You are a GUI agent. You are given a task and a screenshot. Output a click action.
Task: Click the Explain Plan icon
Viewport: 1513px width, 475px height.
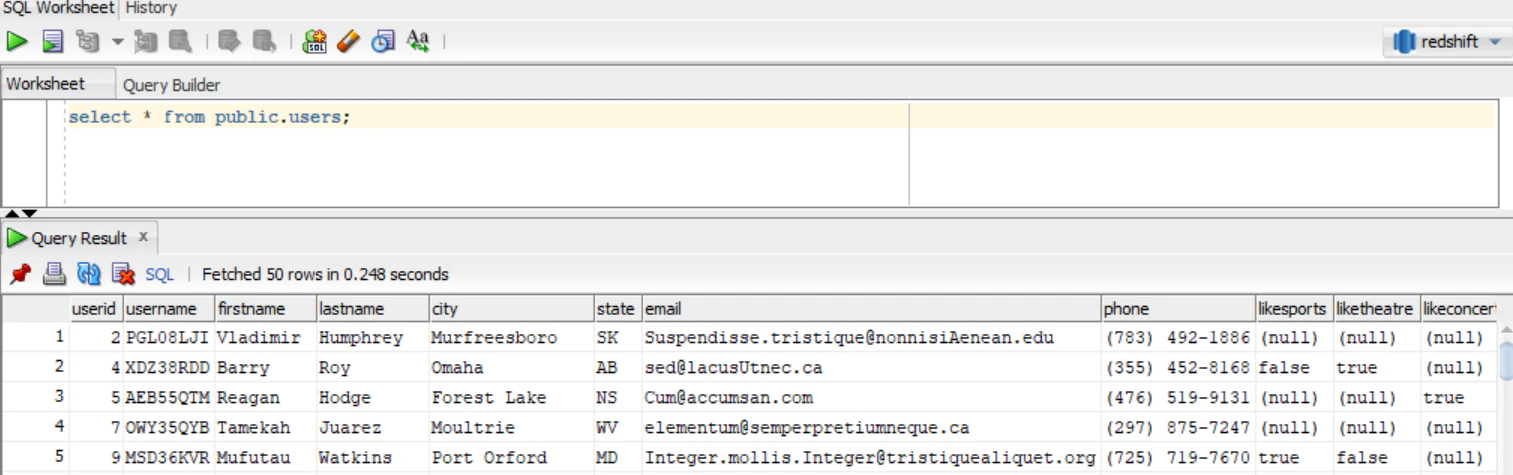pos(88,41)
